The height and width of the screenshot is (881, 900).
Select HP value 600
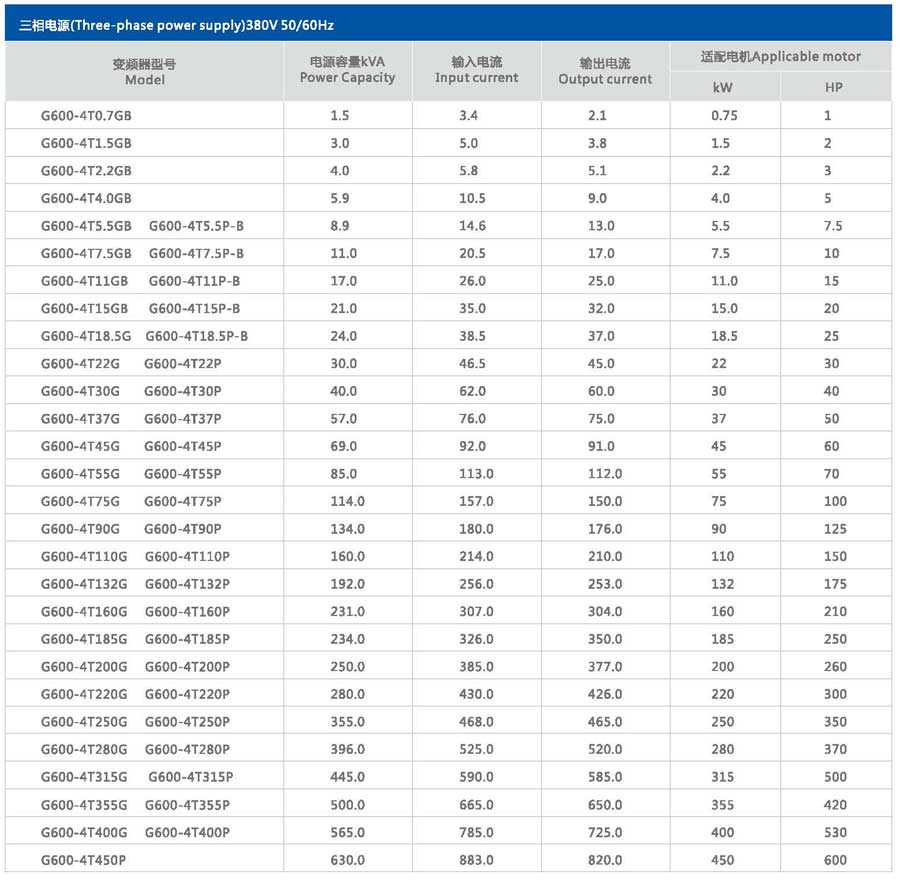pyautogui.click(x=835, y=860)
